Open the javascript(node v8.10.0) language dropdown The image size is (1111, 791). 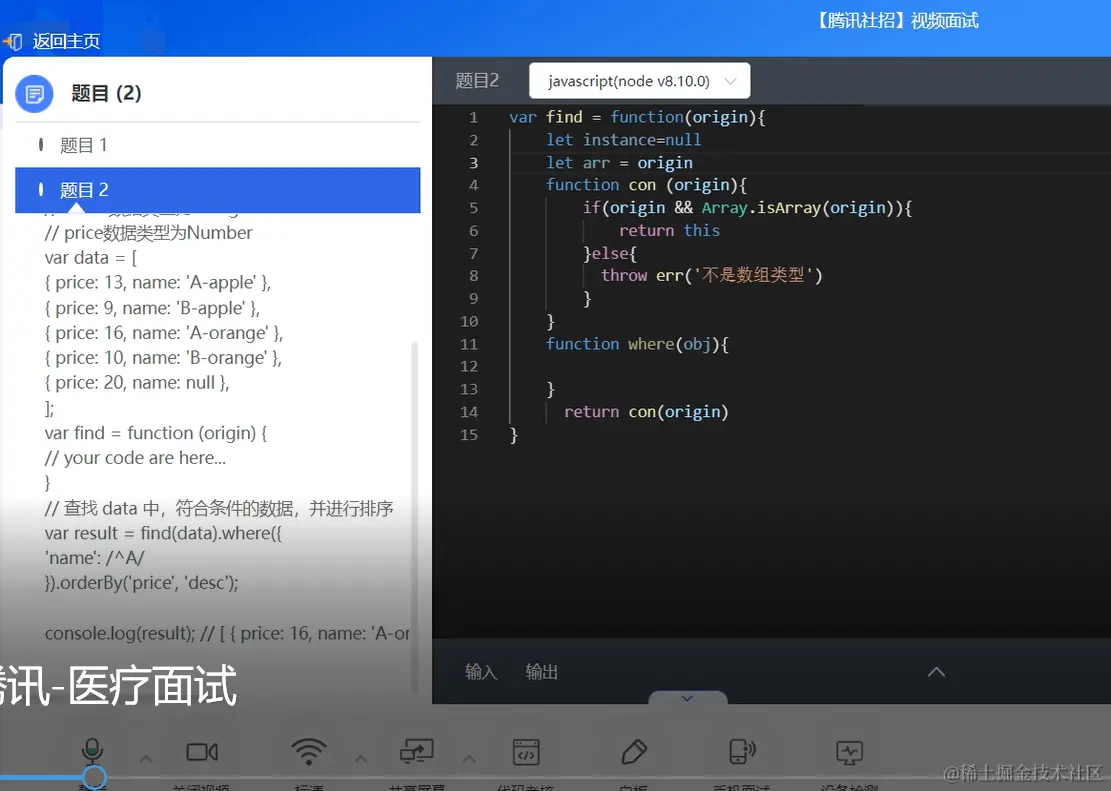(x=639, y=81)
